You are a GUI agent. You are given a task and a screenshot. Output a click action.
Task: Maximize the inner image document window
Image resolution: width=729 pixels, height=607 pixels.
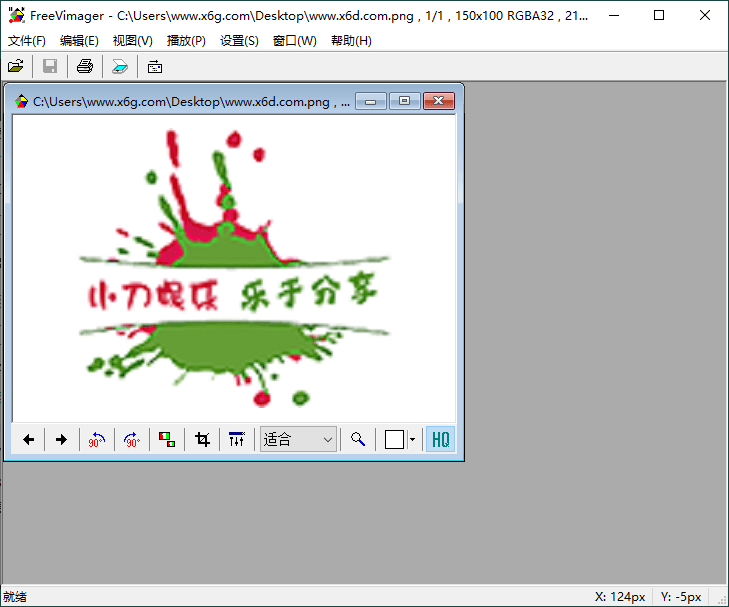(404, 101)
